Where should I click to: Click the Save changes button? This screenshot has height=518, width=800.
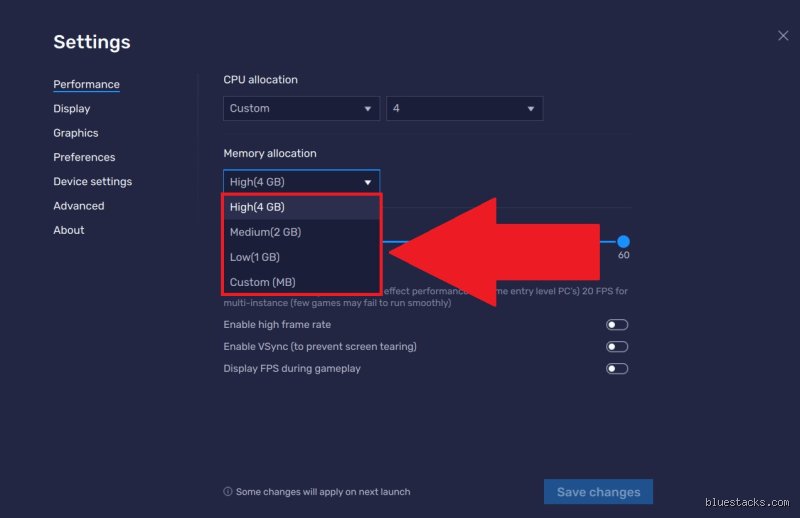pyautogui.click(x=598, y=492)
